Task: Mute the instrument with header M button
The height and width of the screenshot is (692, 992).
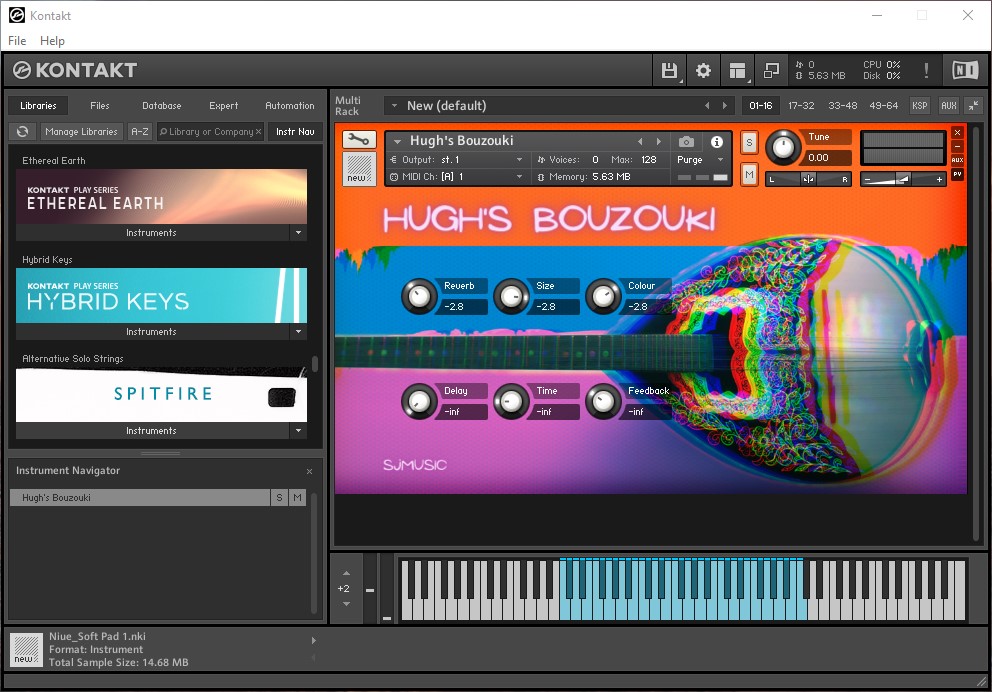Action: click(x=749, y=175)
